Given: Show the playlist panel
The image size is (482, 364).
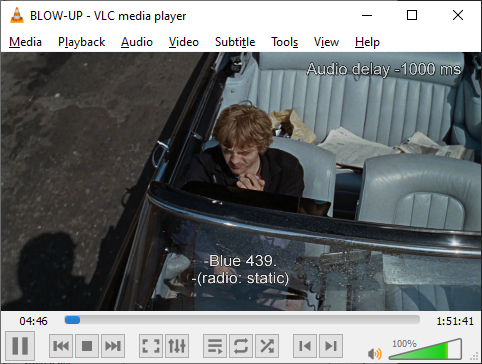Looking at the screenshot, I should 215,346.
